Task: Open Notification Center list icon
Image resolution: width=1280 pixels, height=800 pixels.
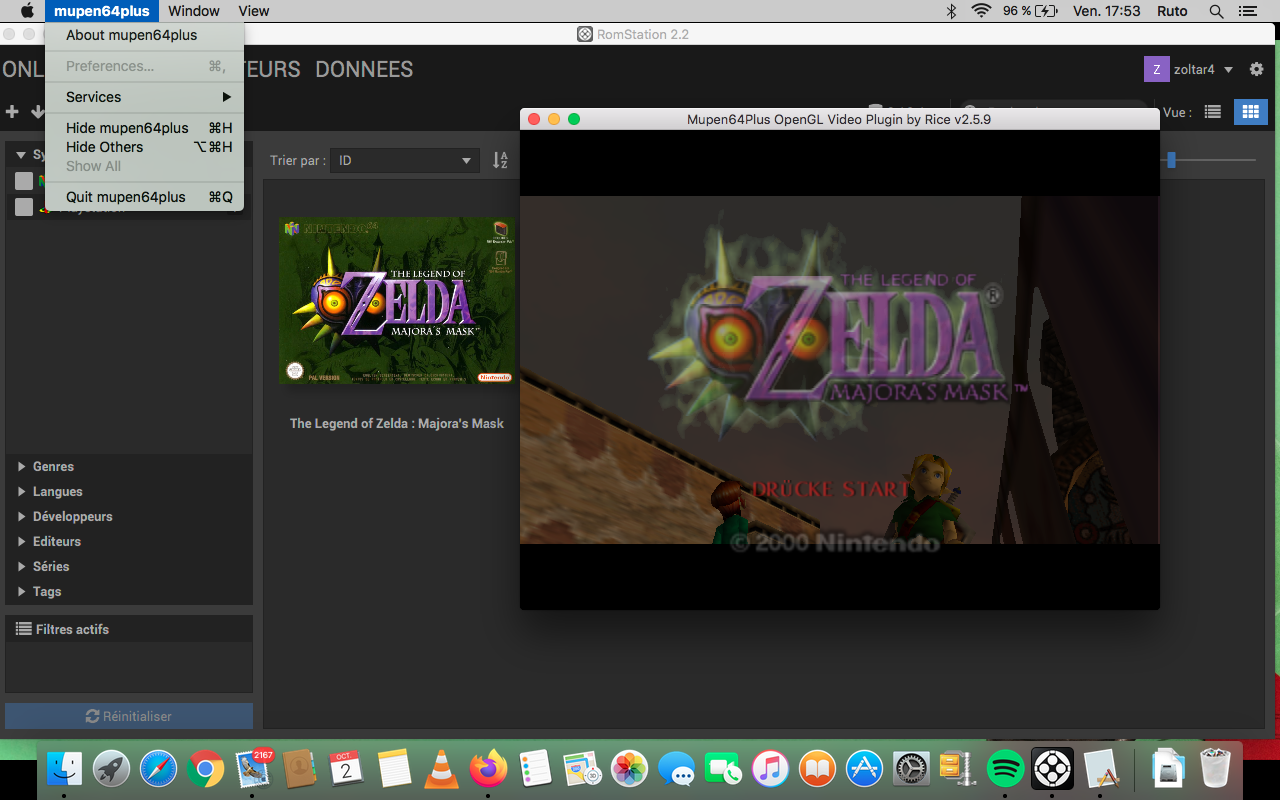Action: tap(1247, 11)
